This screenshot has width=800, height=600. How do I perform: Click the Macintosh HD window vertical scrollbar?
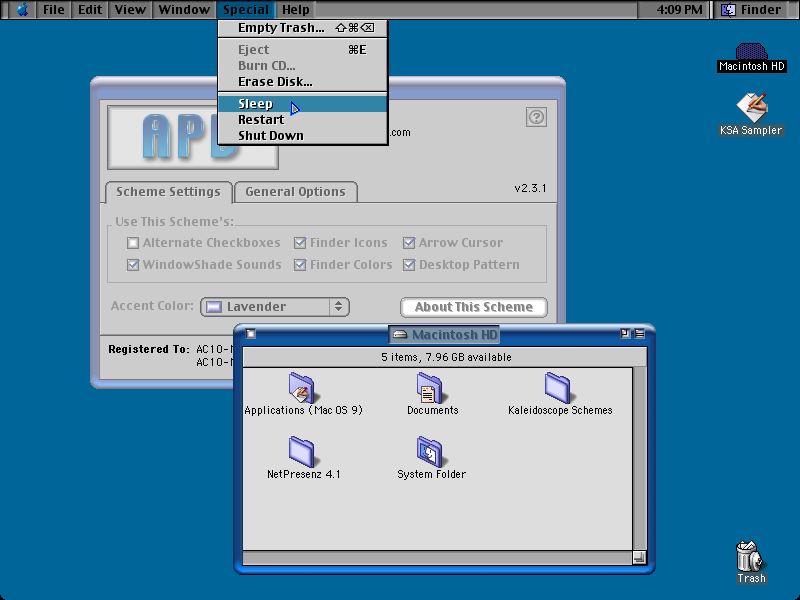(640, 458)
